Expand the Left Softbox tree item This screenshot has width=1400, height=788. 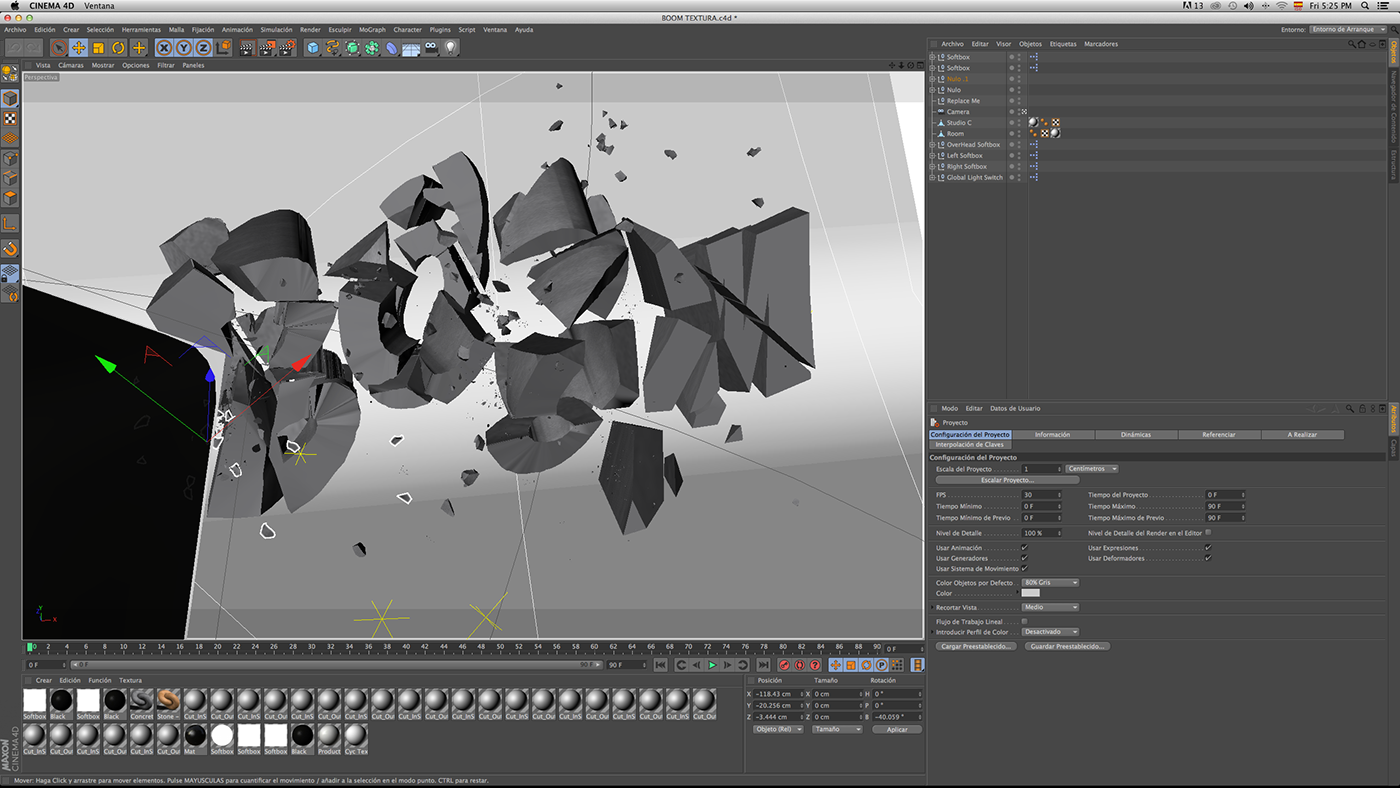coord(932,156)
